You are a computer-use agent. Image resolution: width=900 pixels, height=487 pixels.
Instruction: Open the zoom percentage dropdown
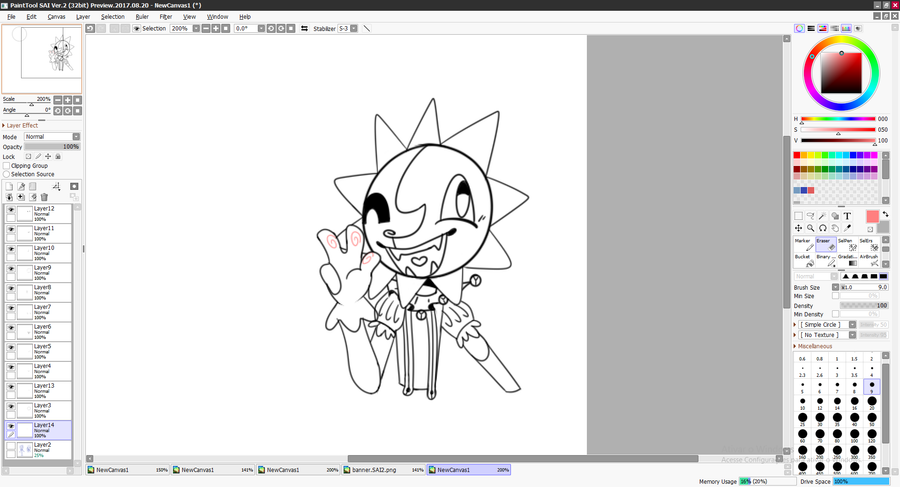pos(196,28)
